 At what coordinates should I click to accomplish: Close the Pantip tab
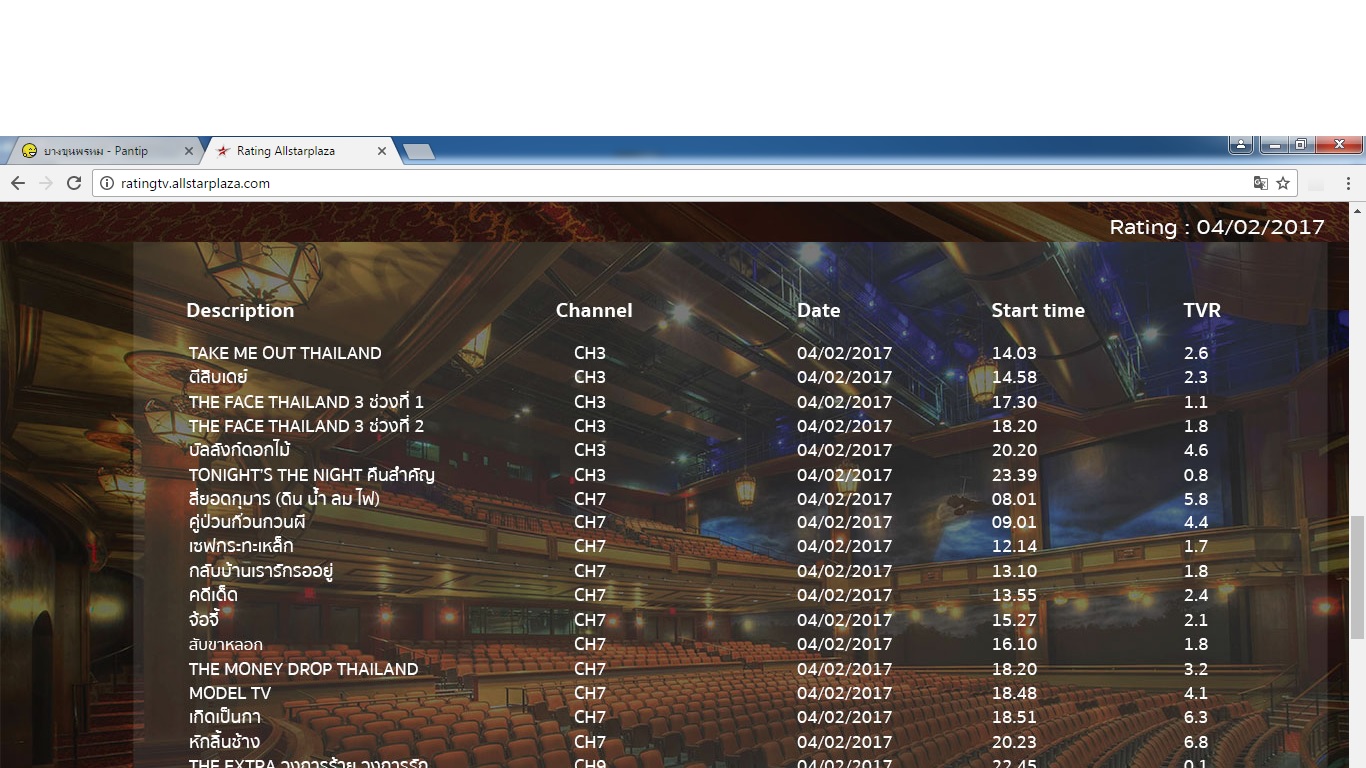(189, 151)
